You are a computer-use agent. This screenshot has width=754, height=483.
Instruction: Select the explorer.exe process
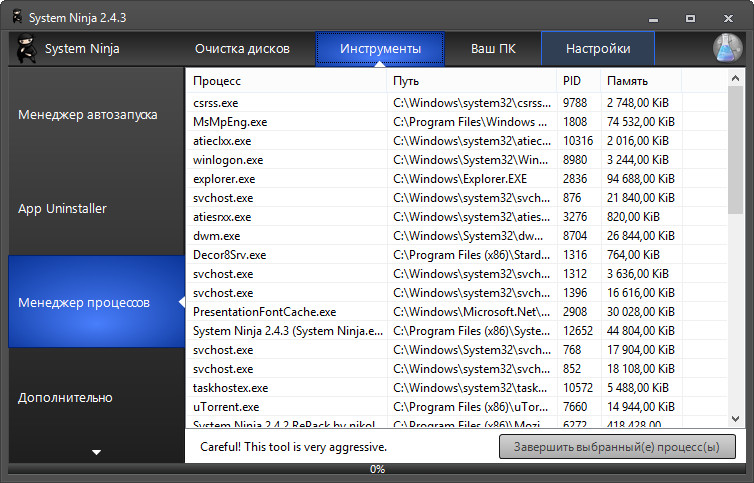click(x=456, y=179)
